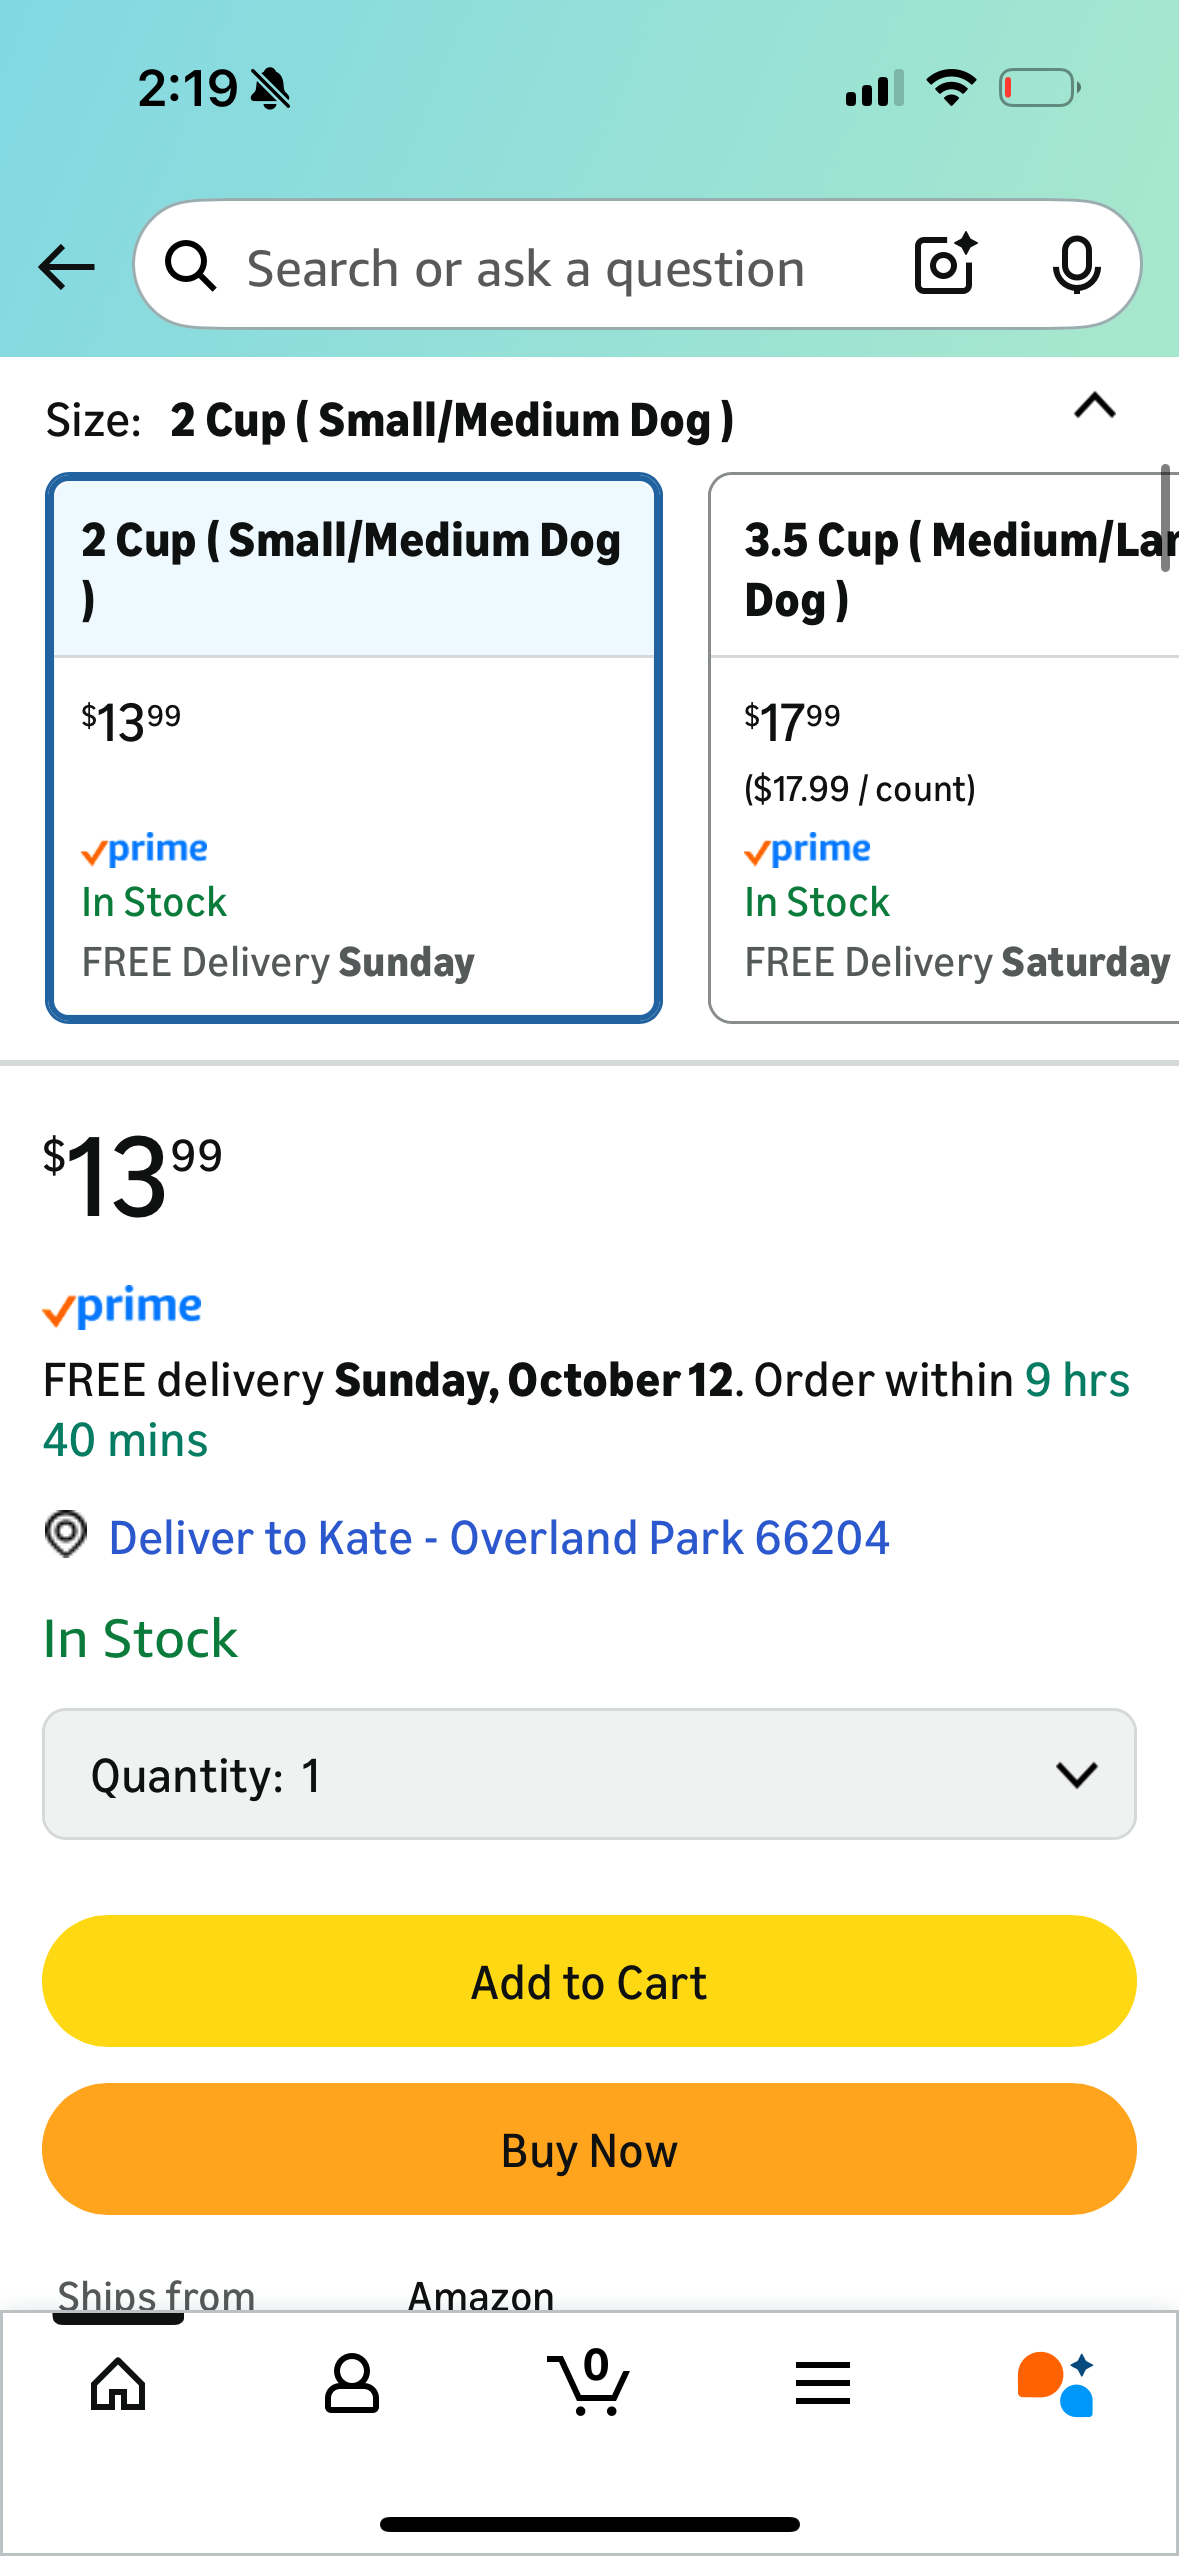This screenshot has height=2556, width=1179.
Task: Tap the delivery location pin icon
Action: pos(66,1534)
